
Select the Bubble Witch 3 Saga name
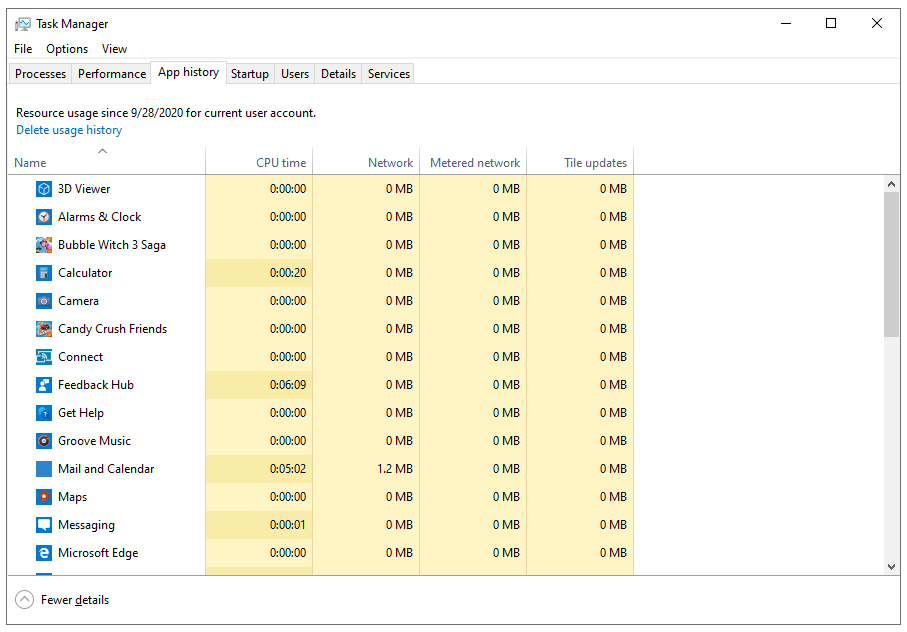coord(112,245)
